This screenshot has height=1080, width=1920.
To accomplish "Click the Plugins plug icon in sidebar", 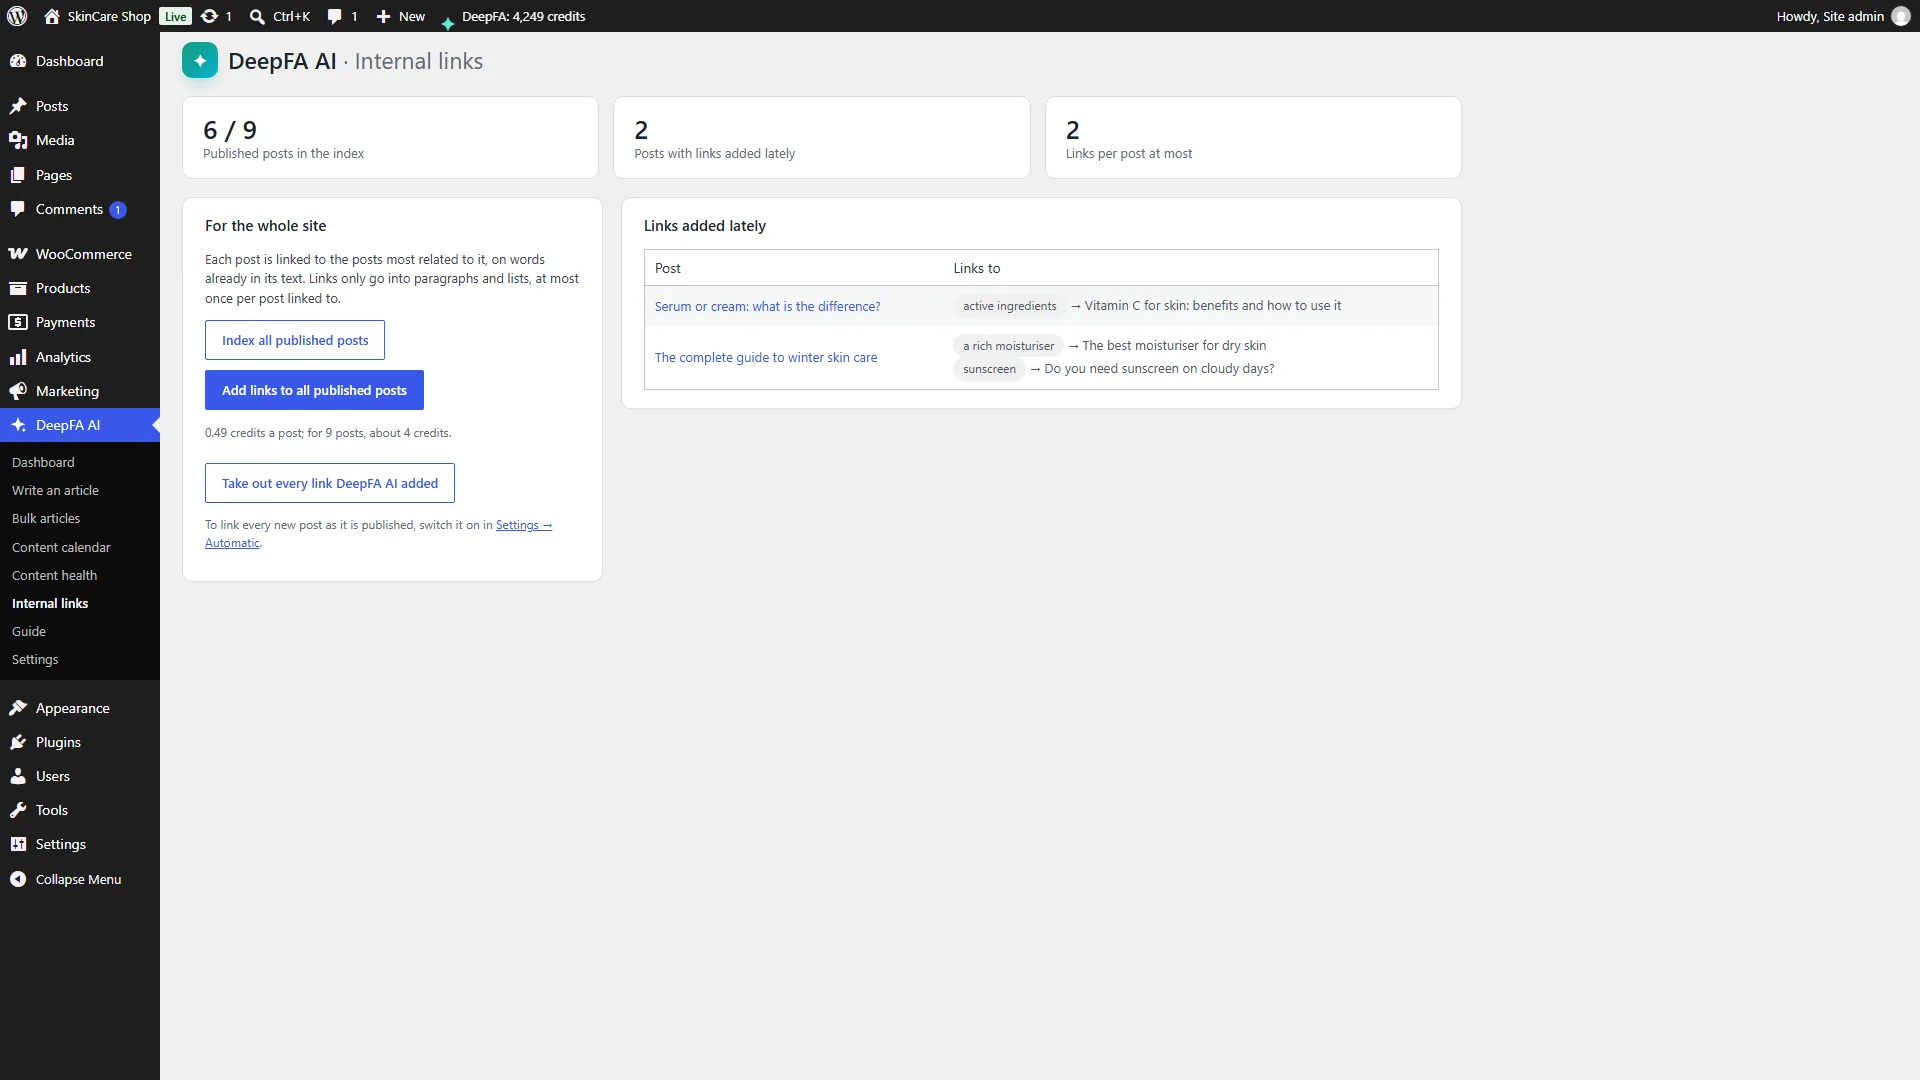I will pos(18,742).
